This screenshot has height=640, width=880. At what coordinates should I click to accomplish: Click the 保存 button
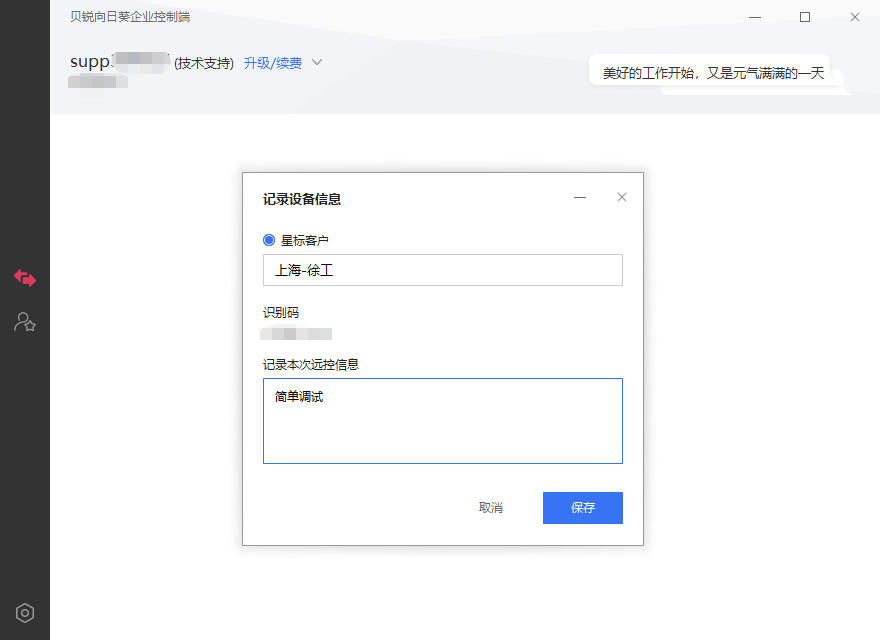583,508
